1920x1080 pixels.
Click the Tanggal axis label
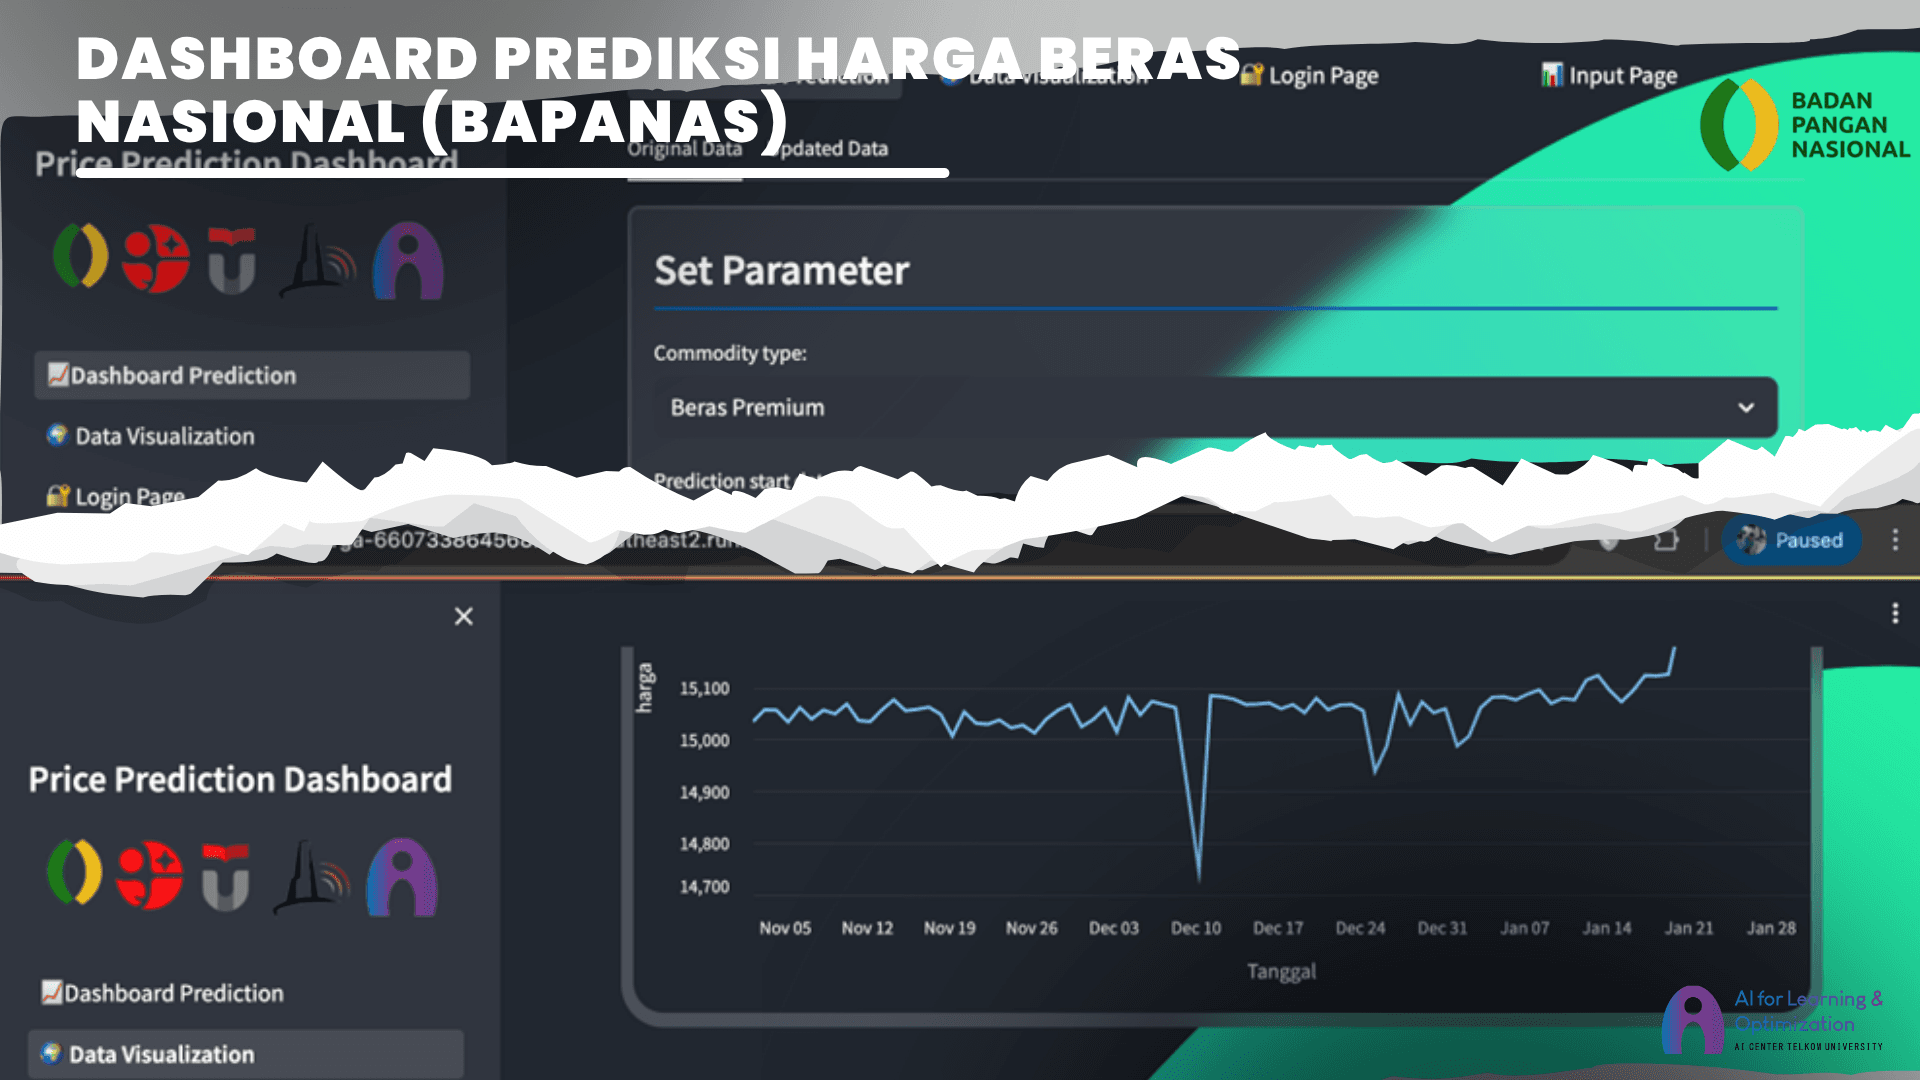1282,971
